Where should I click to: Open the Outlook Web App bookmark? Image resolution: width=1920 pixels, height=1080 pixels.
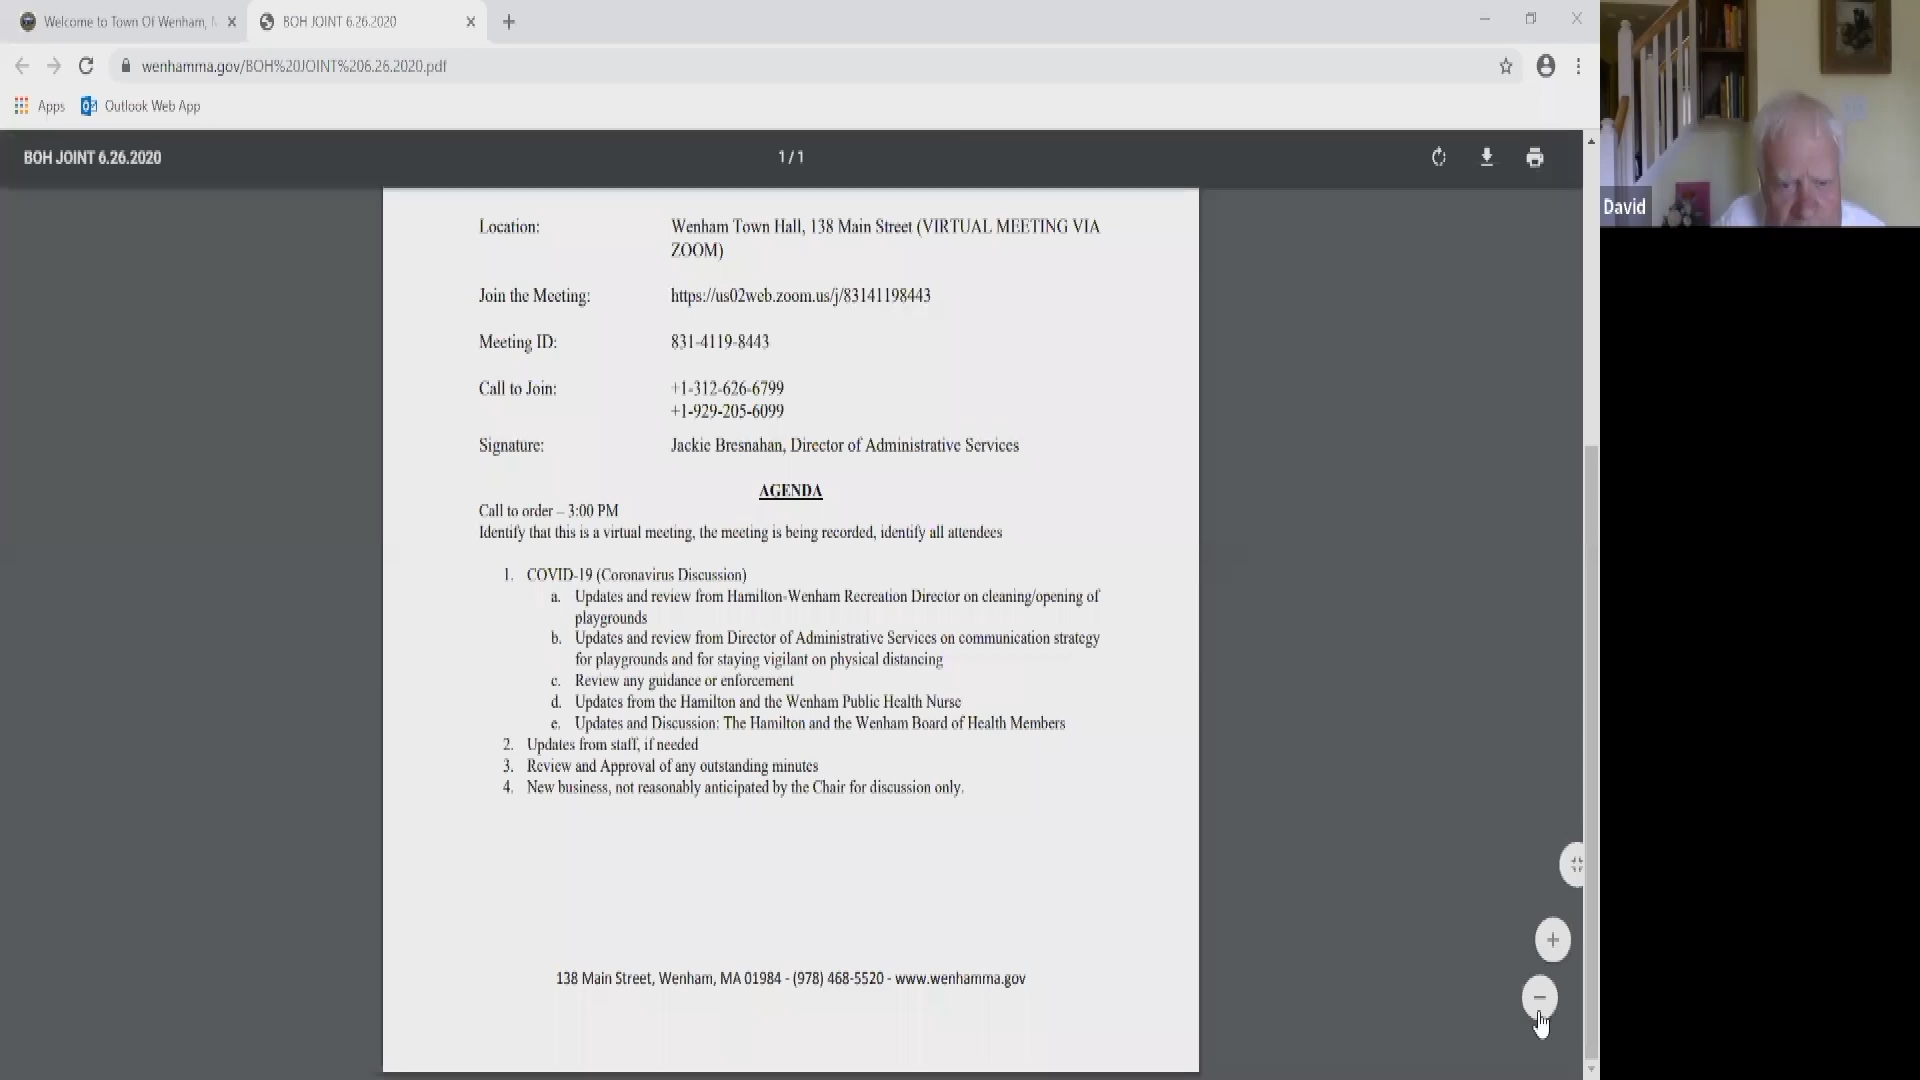[x=141, y=106]
